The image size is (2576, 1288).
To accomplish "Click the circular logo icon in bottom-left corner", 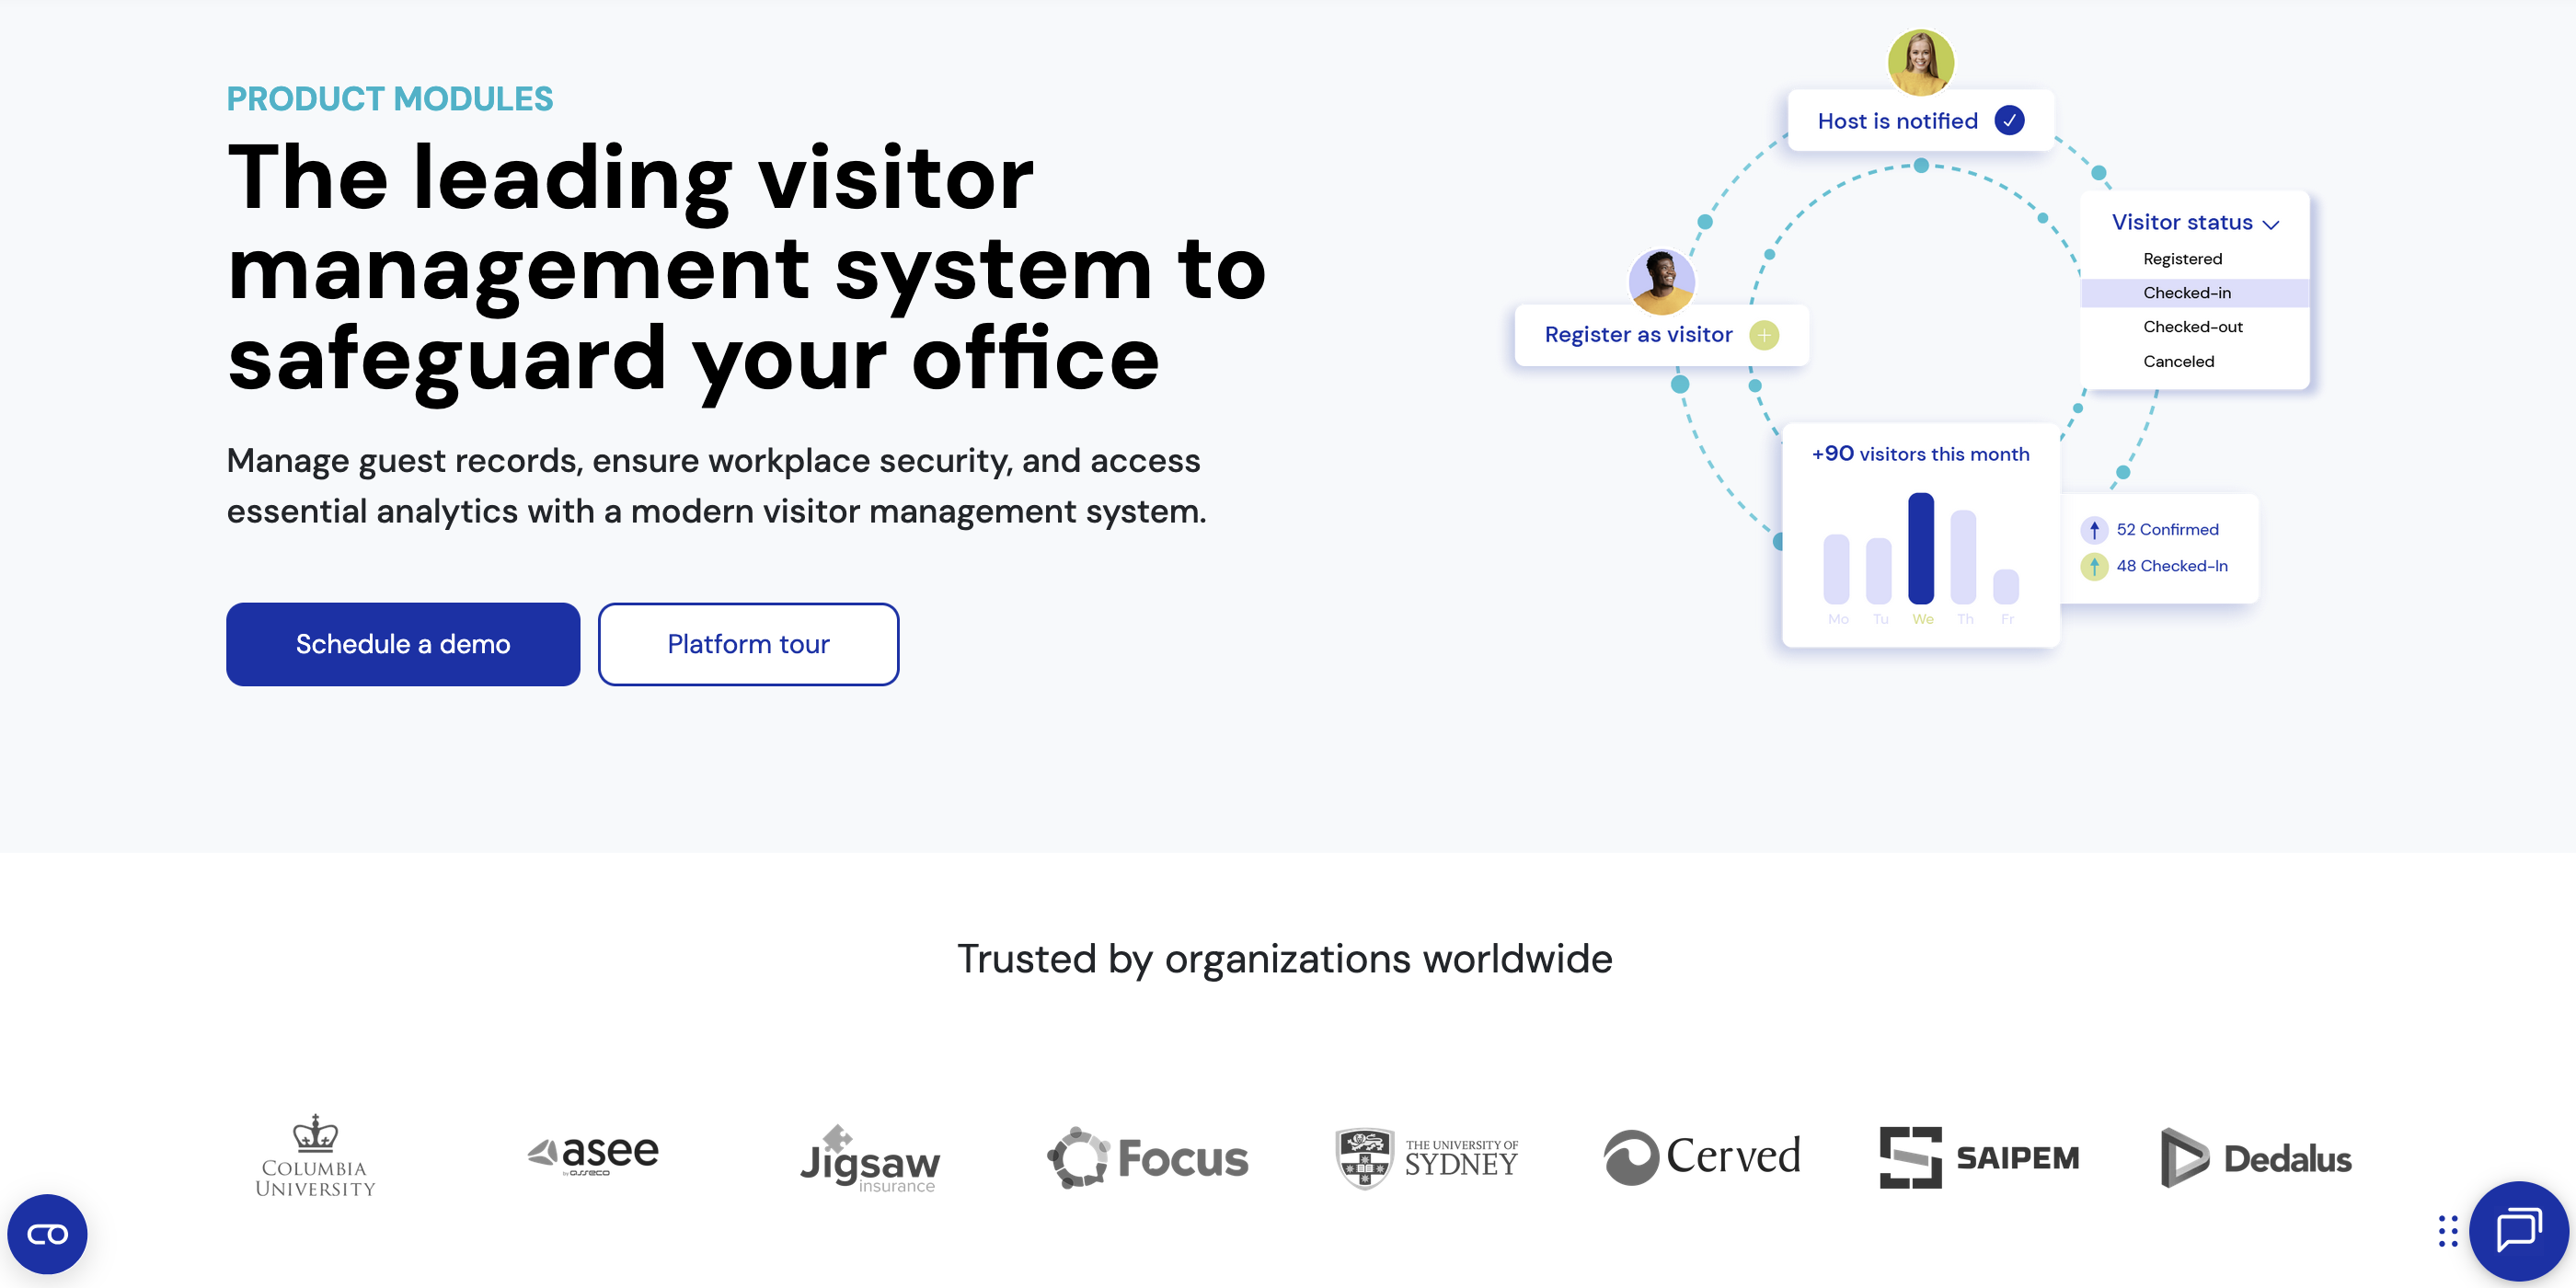I will pos(46,1233).
